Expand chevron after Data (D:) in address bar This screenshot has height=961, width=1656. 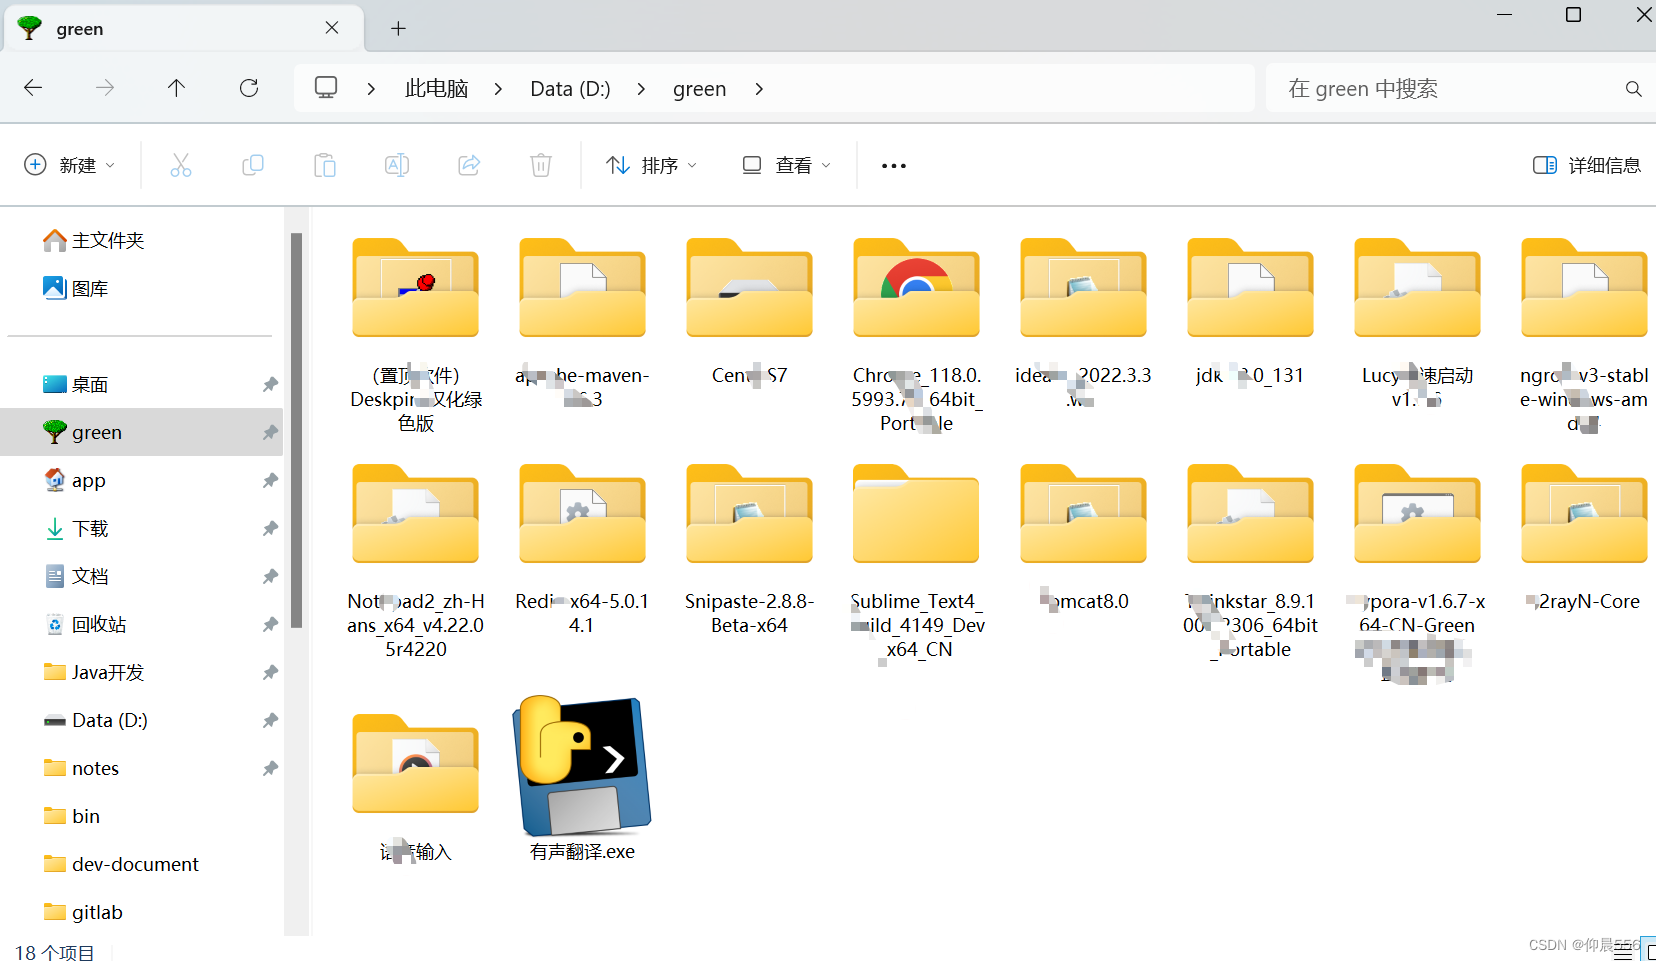point(641,89)
